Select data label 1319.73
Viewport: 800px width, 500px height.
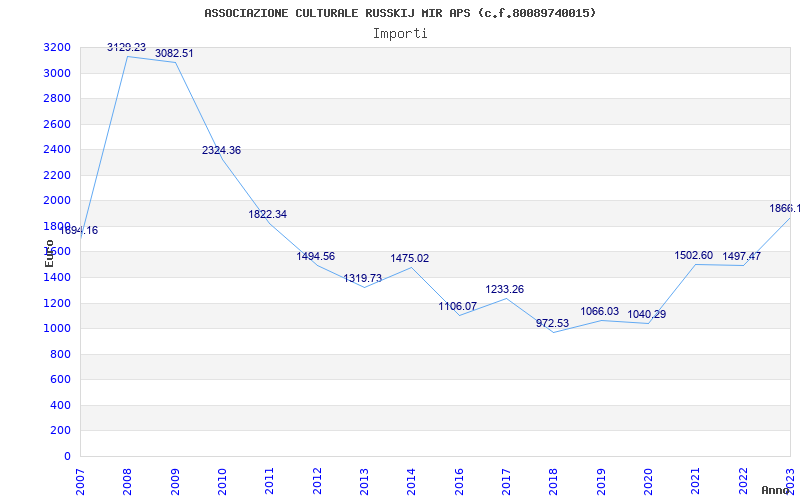(x=363, y=279)
